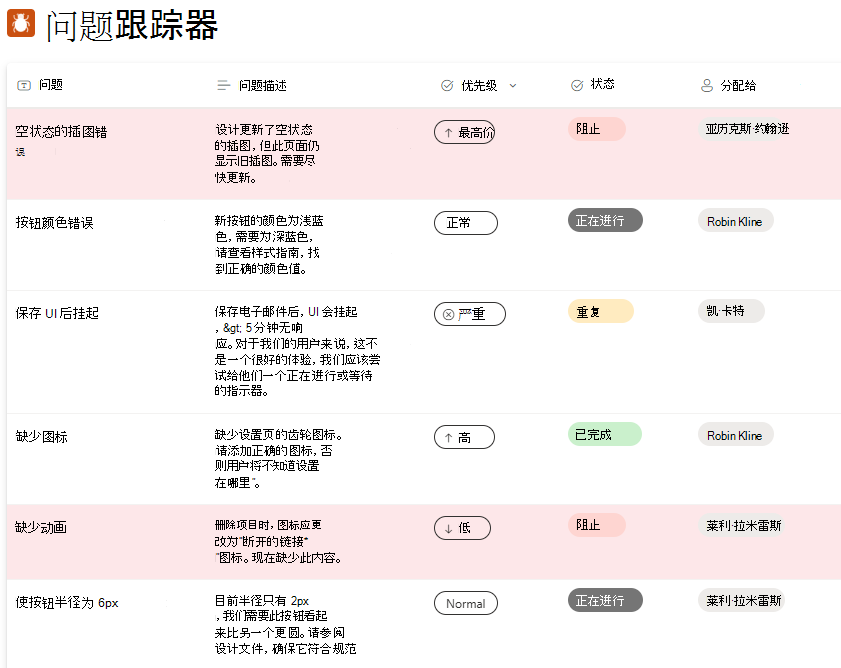841x668 pixels.
Task: Click the circled X icon in 严重 pill
Action: 448,314
